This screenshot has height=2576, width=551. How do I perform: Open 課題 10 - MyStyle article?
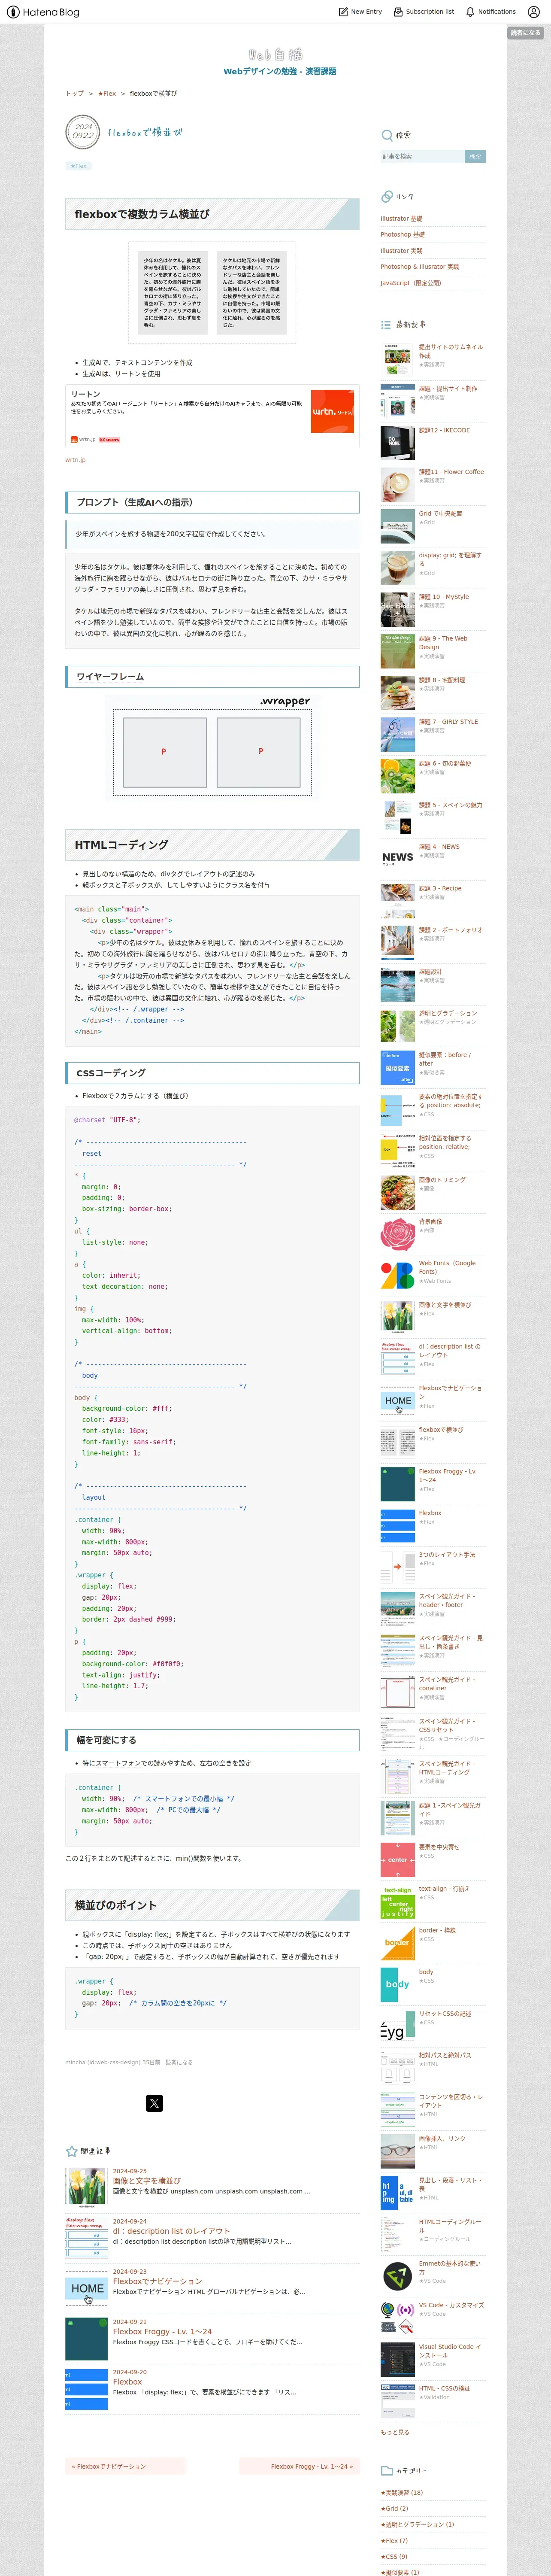pyautogui.click(x=444, y=597)
